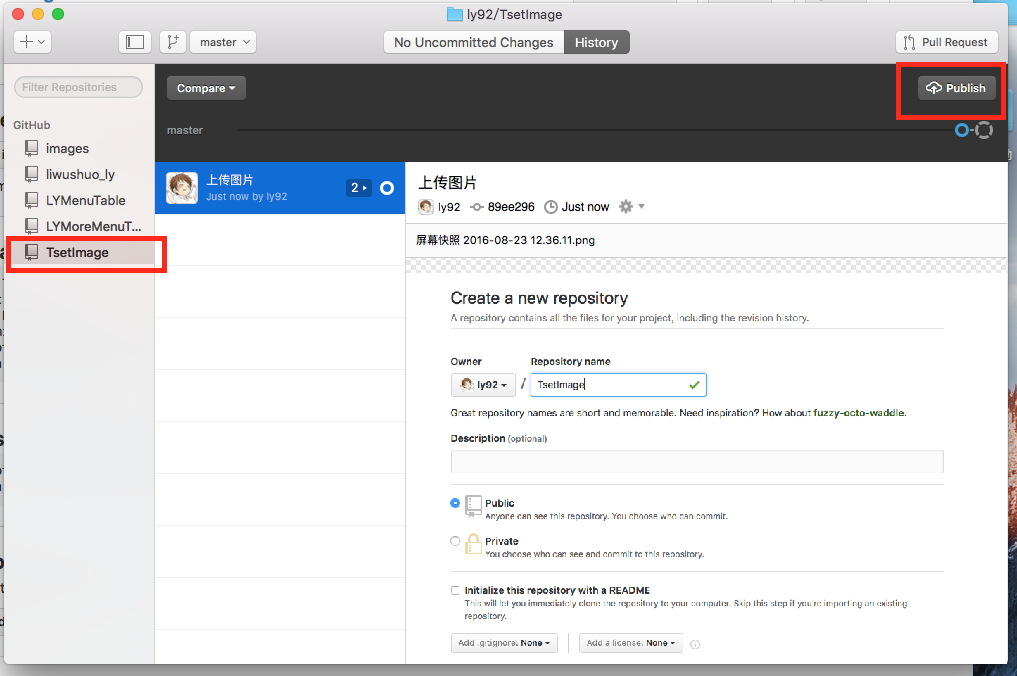This screenshot has width=1017, height=676.
Task: Select the 上传图片 commit in history
Action: [x=280, y=188]
